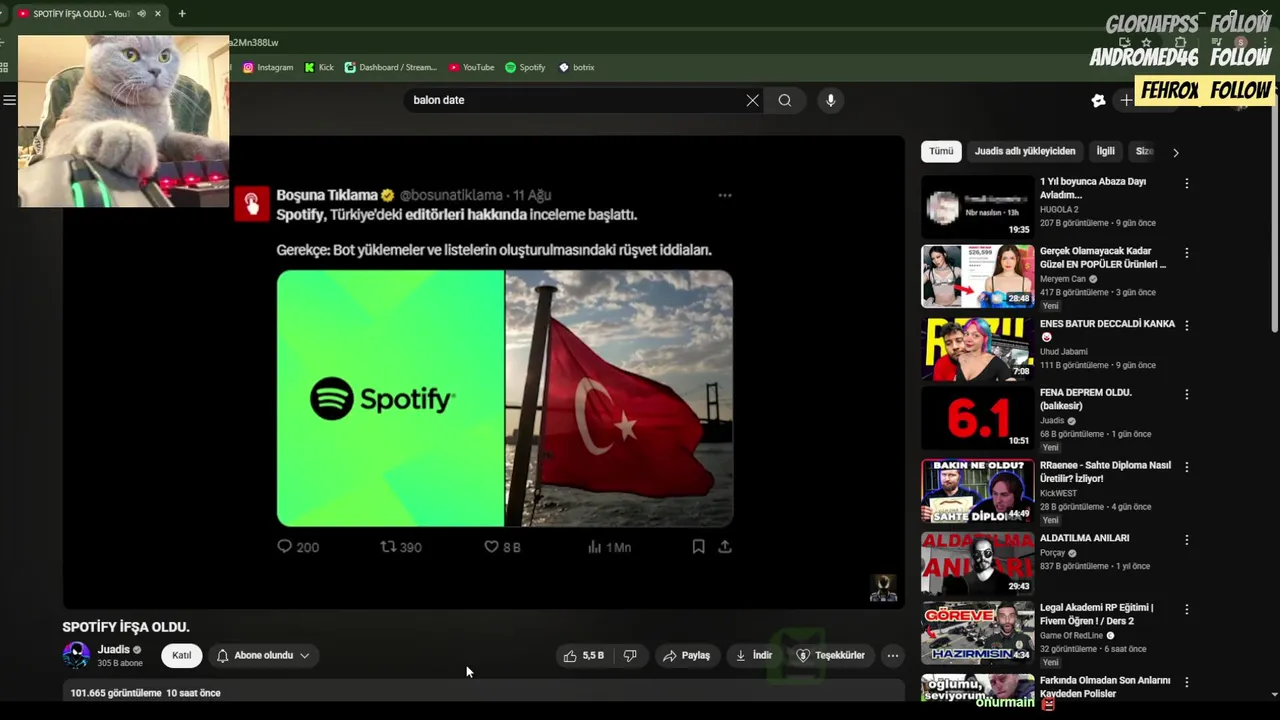Open options for ALDATILMA ANILARI video
The image size is (1280, 720).
point(1187,540)
